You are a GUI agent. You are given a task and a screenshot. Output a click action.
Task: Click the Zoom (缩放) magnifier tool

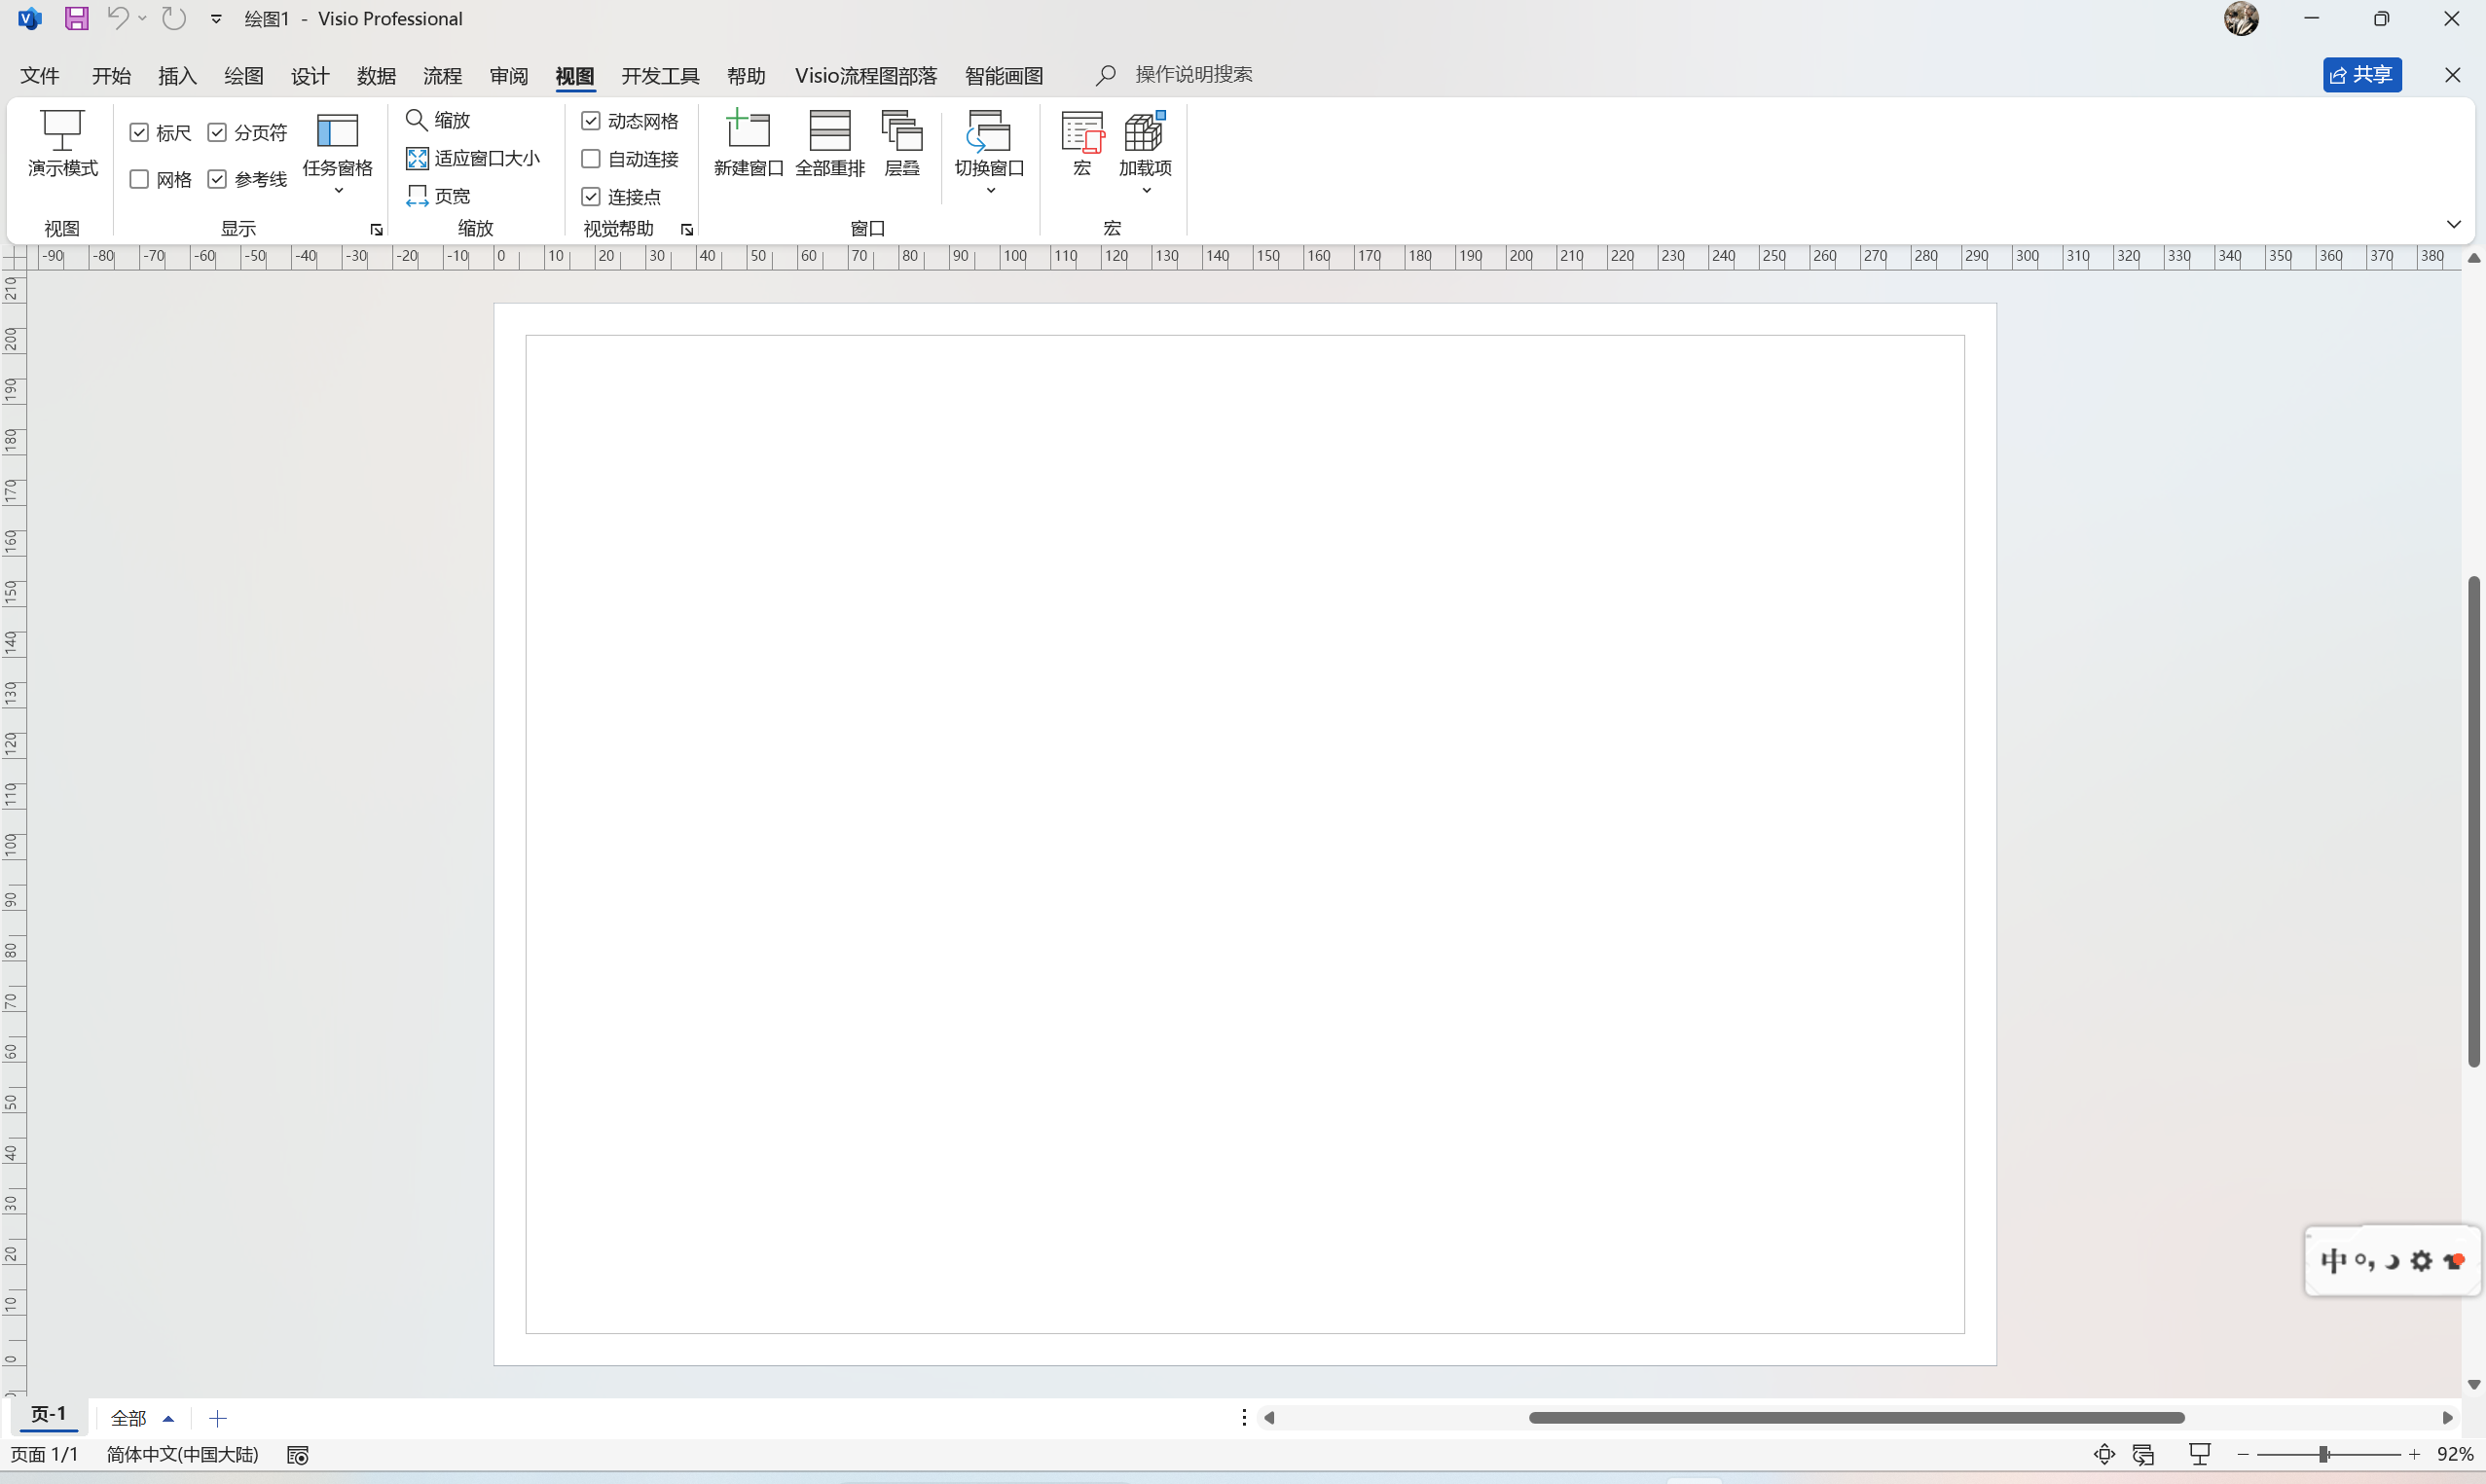click(438, 120)
